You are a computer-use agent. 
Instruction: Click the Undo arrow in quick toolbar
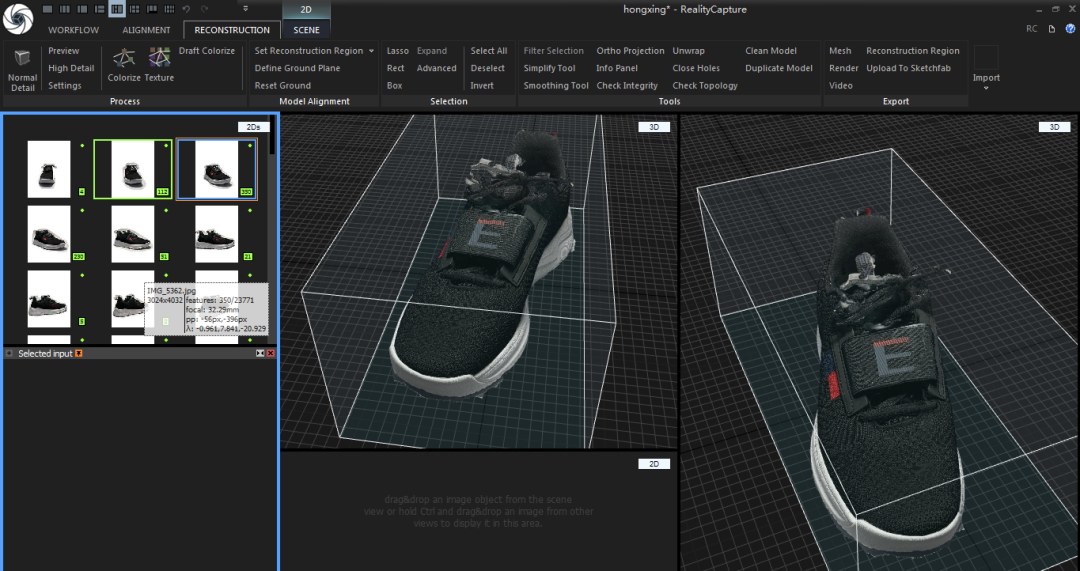[186, 9]
